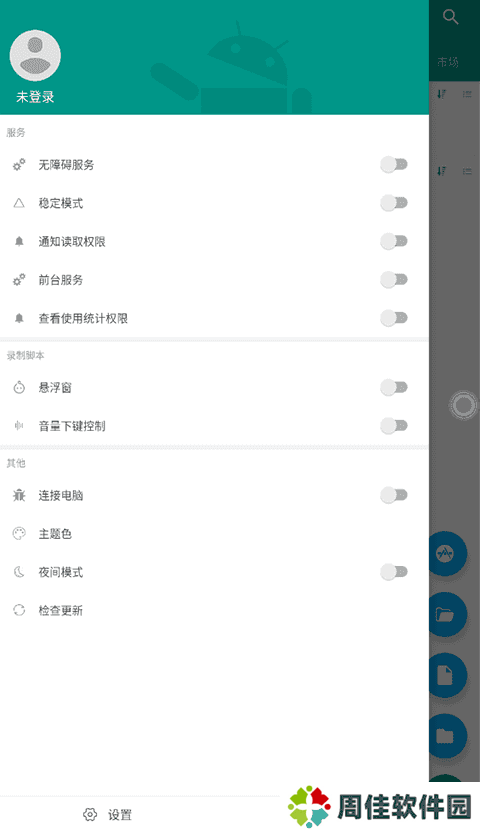The image size is (480, 832).
Task: Select the 主题色 menu item
Action: [214, 534]
